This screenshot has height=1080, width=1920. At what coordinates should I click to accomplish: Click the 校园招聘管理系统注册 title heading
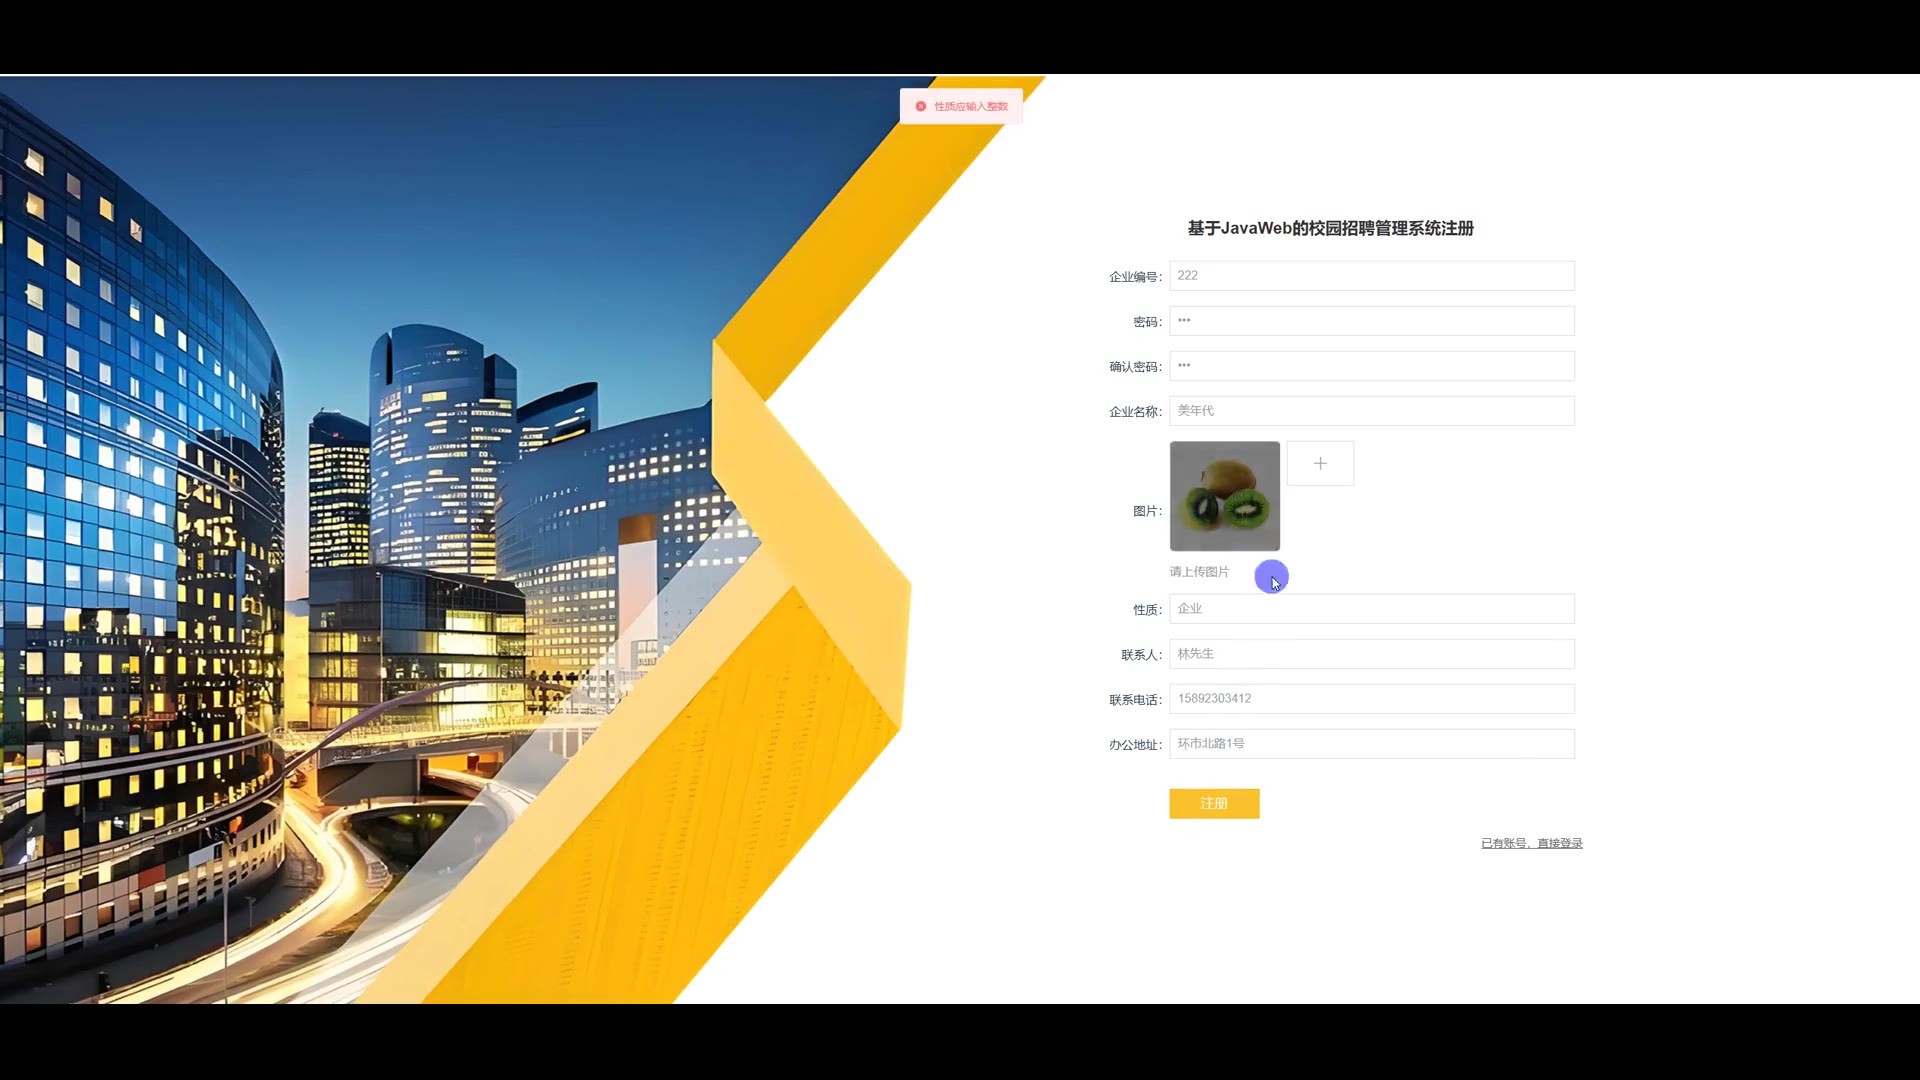pyautogui.click(x=1330, y=229)
